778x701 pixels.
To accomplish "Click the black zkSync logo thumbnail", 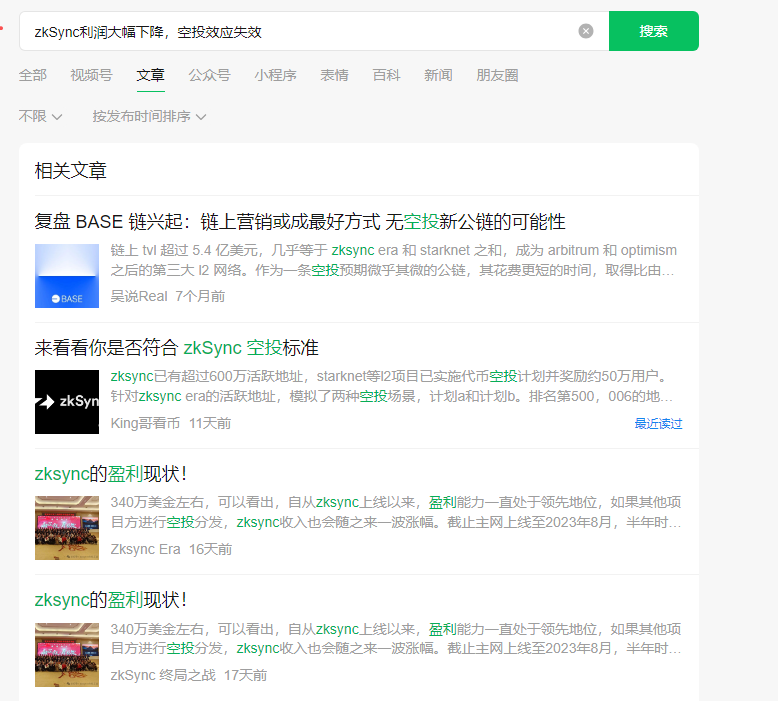I will [67, 402].
